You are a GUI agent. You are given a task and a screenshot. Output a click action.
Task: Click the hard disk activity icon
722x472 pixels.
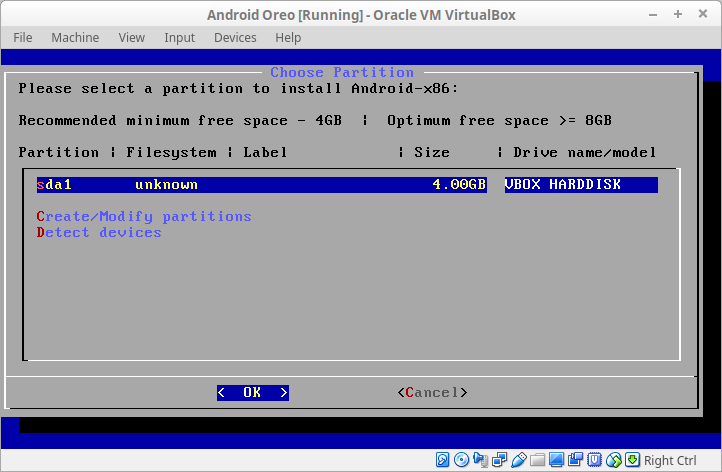click(443, 460)
